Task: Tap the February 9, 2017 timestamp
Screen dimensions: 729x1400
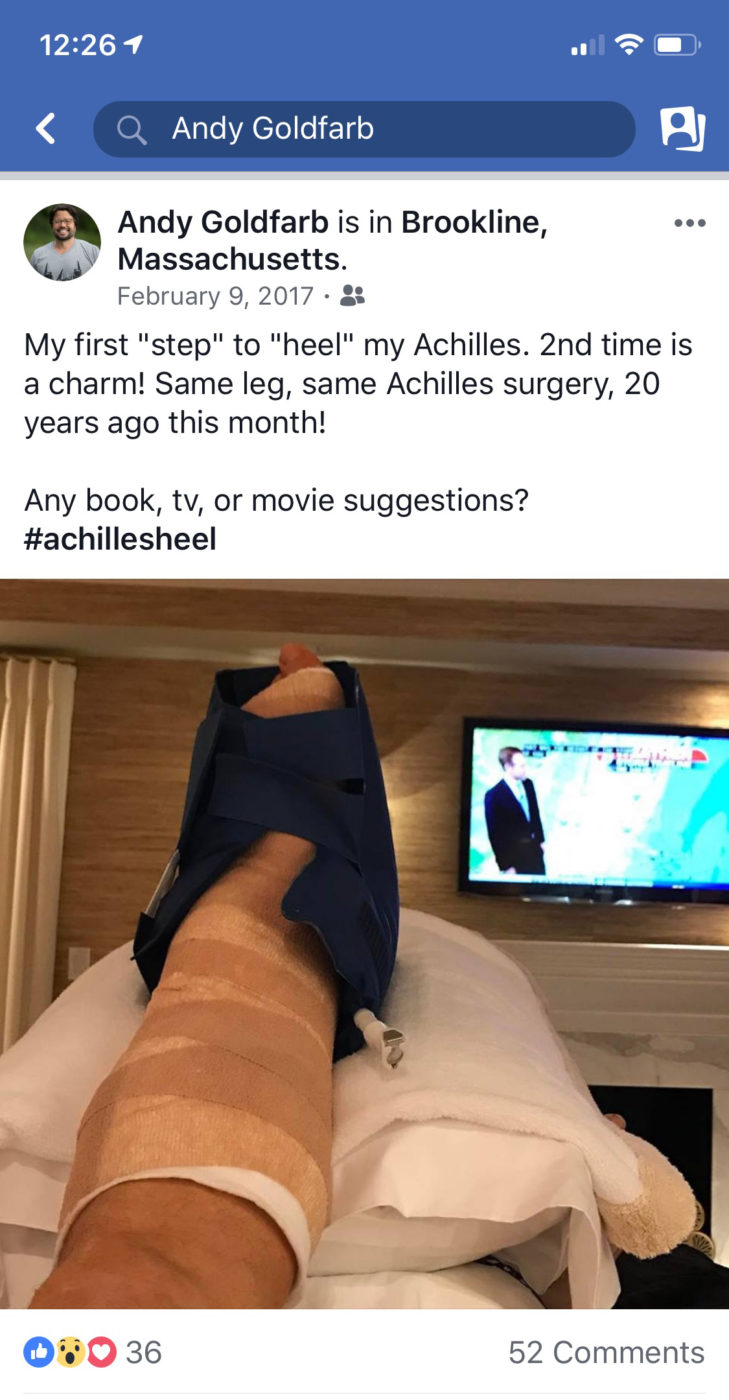Action: [x=215, y=296]
